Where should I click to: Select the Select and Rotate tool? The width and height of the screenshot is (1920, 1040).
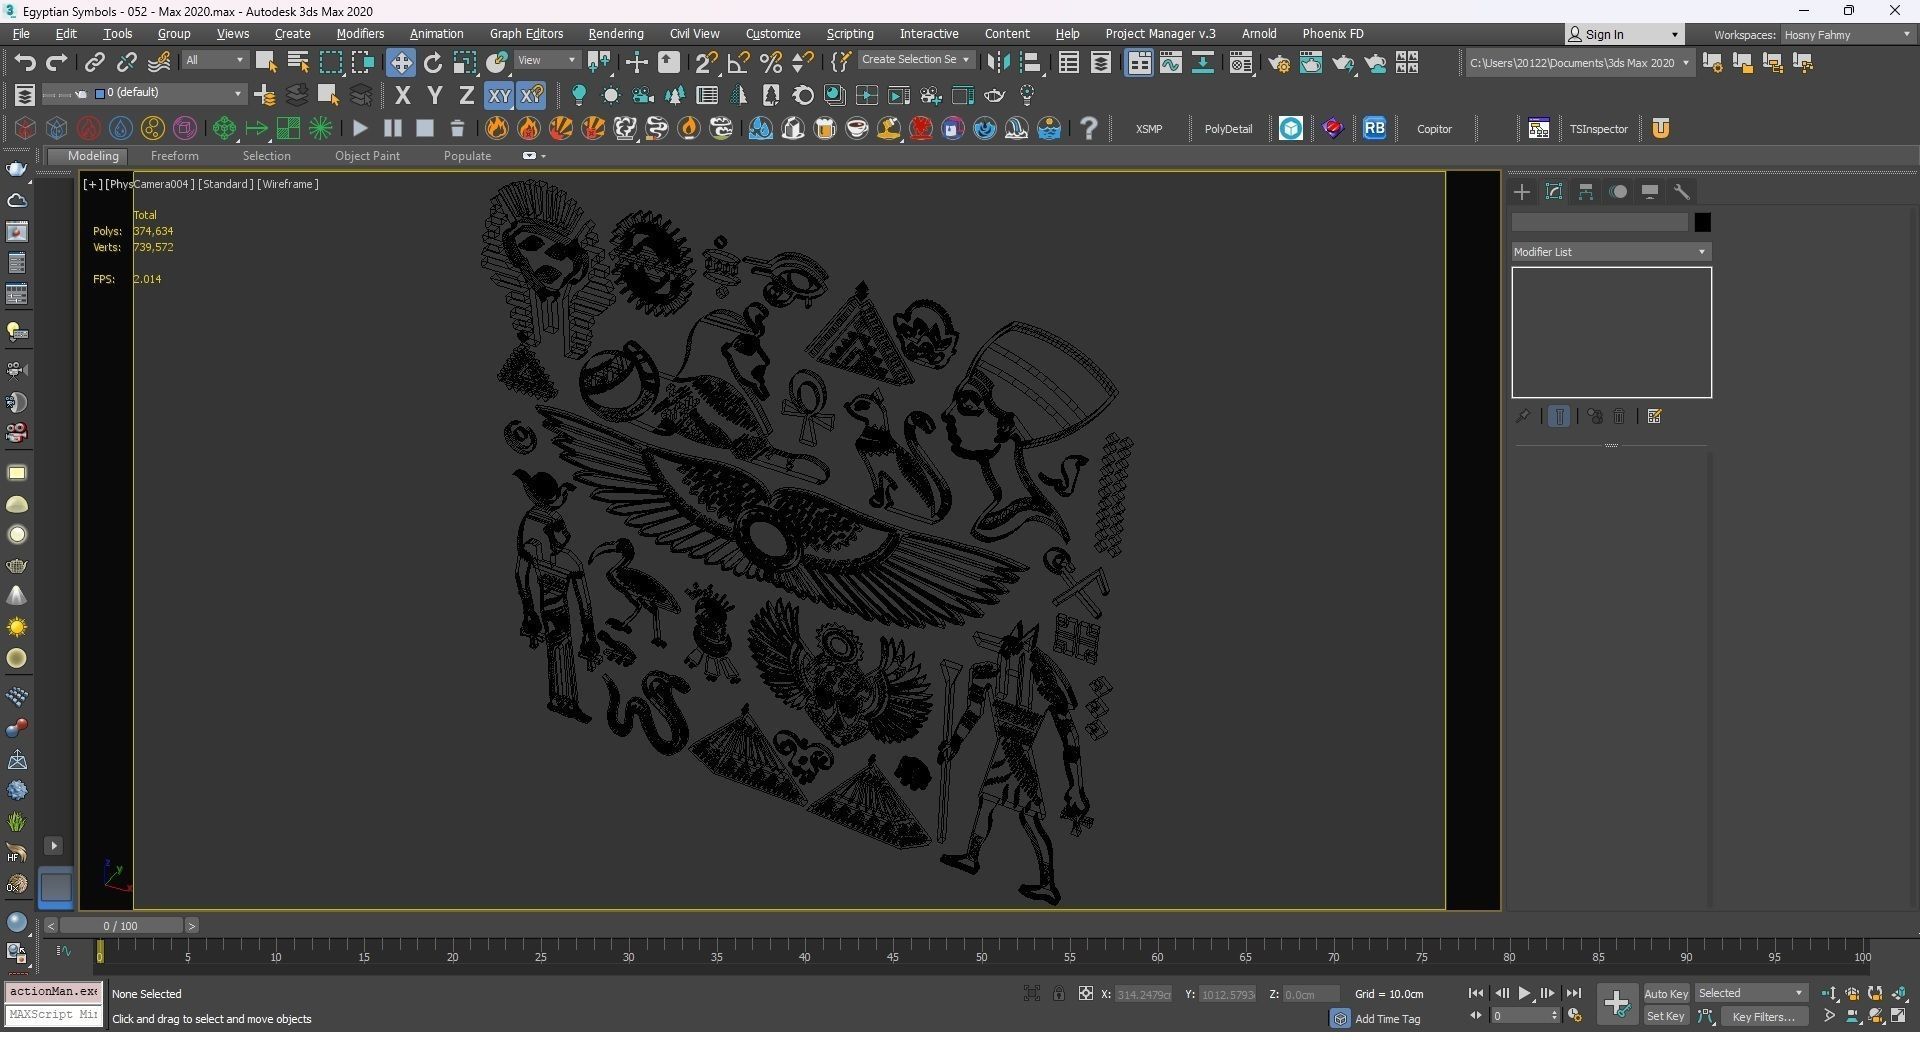coord(433,62)
